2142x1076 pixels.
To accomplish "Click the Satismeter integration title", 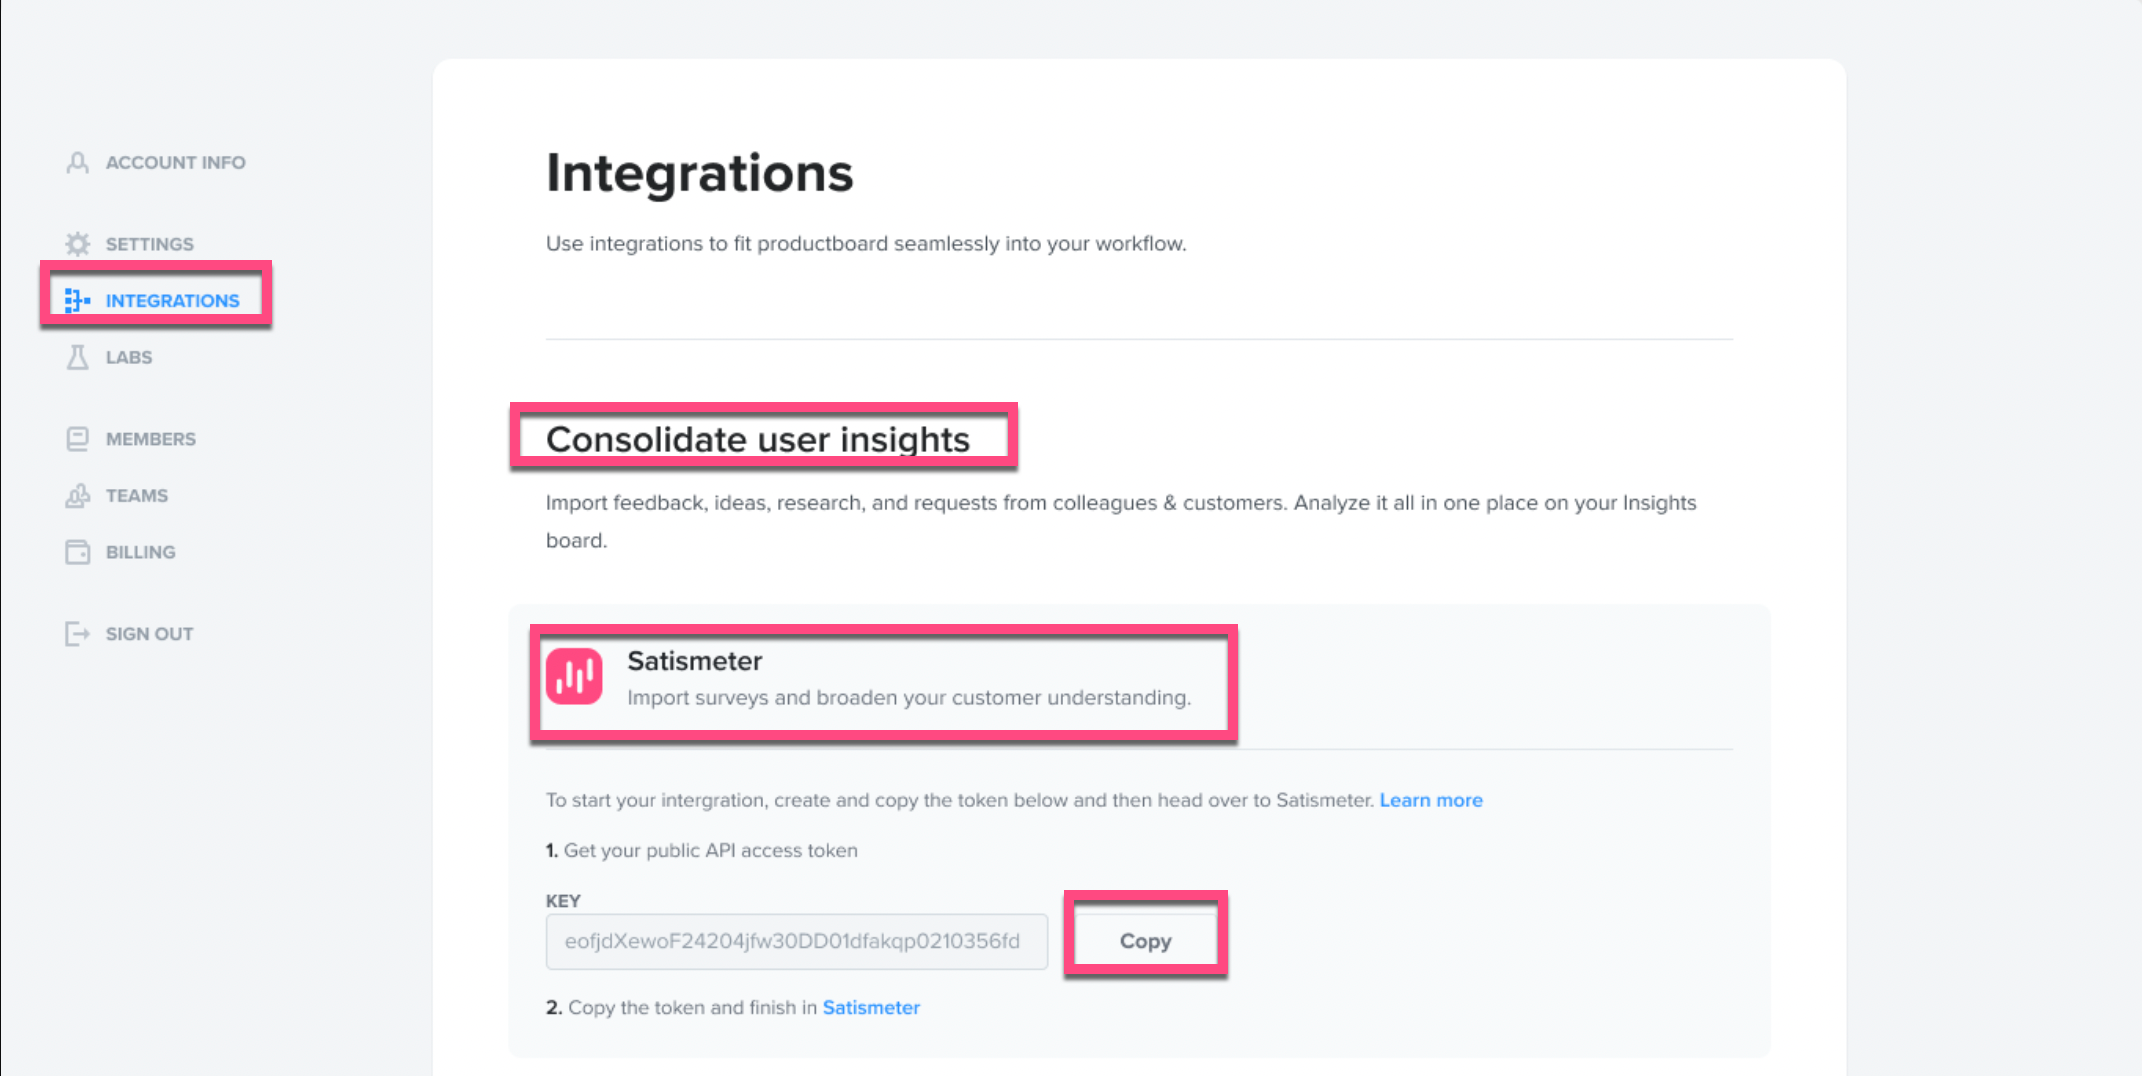I will tap(694, 660).
